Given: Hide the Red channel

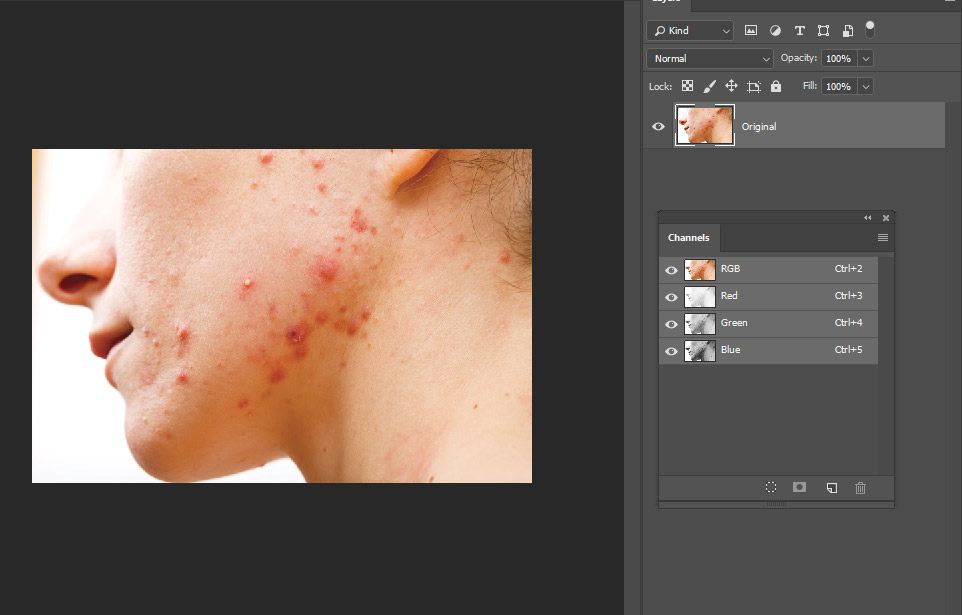Looking at the screenshot, I should 671,296.
